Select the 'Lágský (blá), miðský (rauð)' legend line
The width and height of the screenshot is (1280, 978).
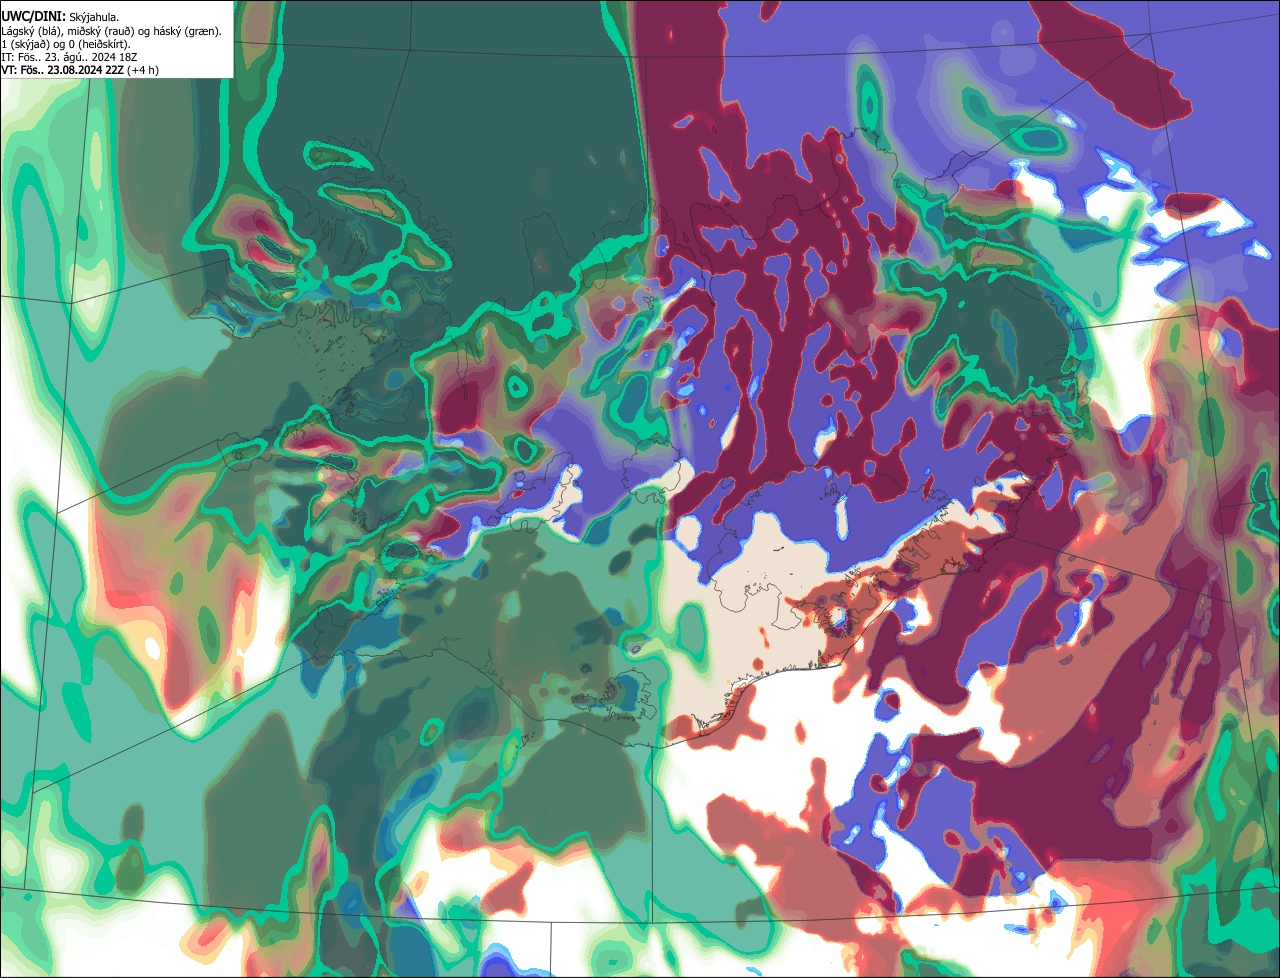(x=112, y=31)
